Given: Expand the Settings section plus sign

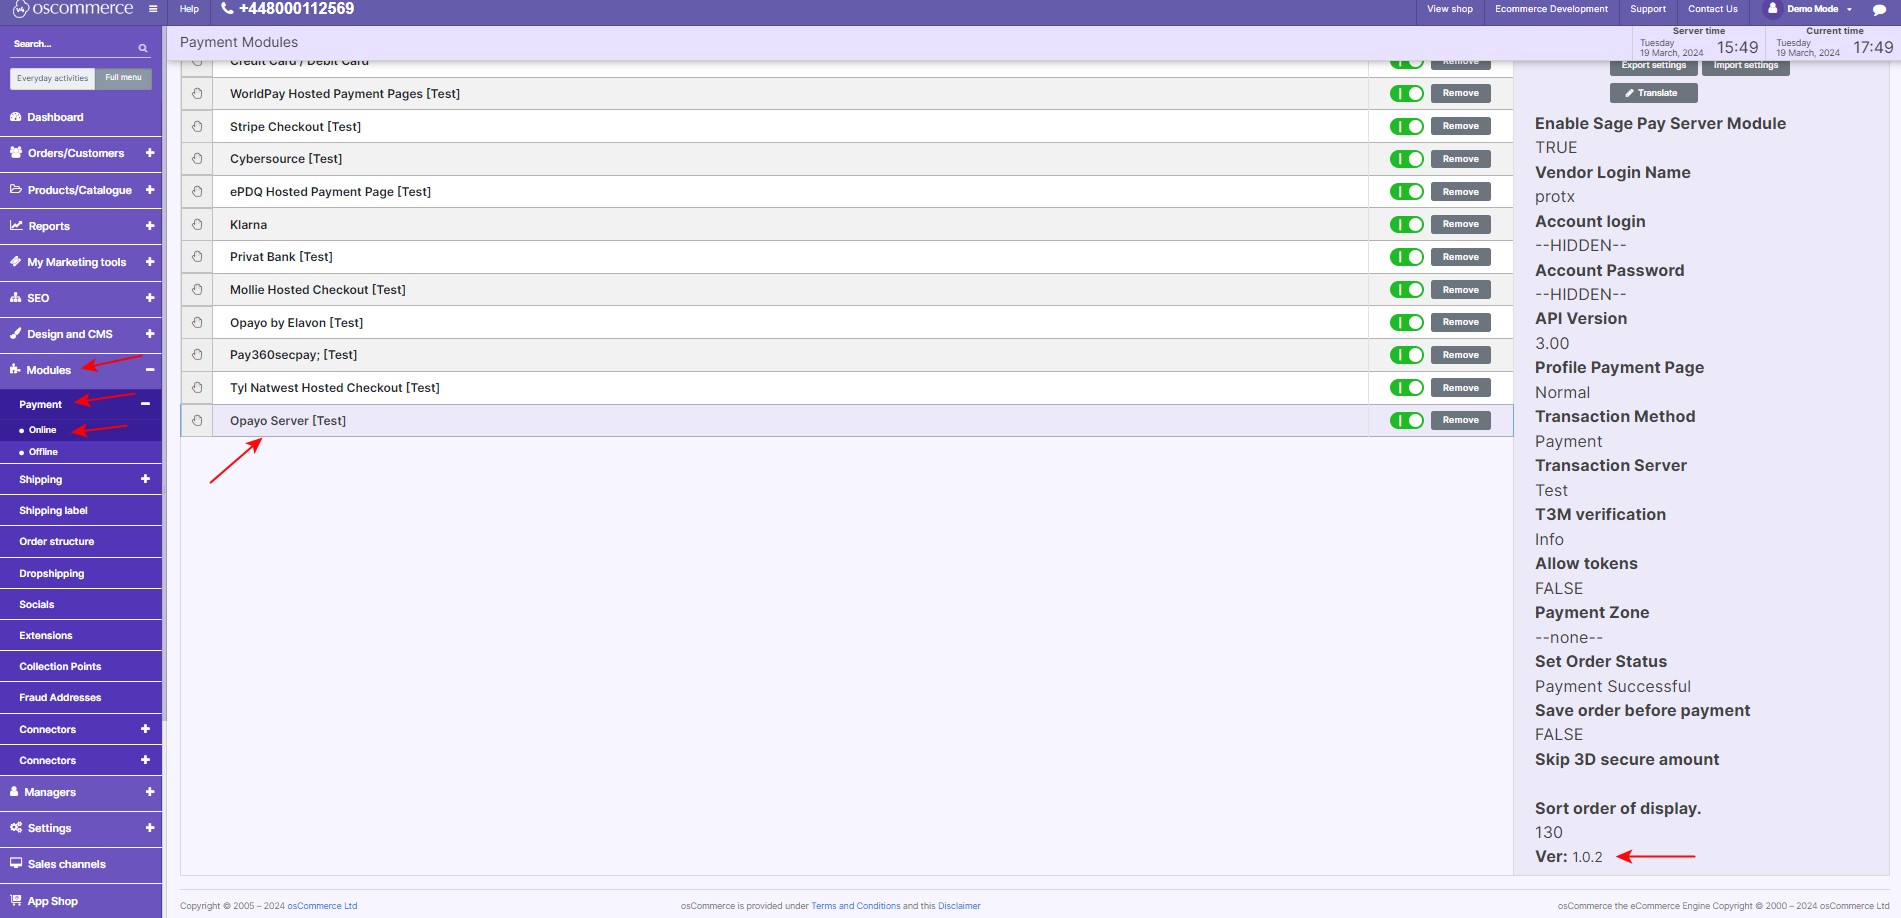Looking at the screenshot, I should pyautogui.click(x=150, y=828).
